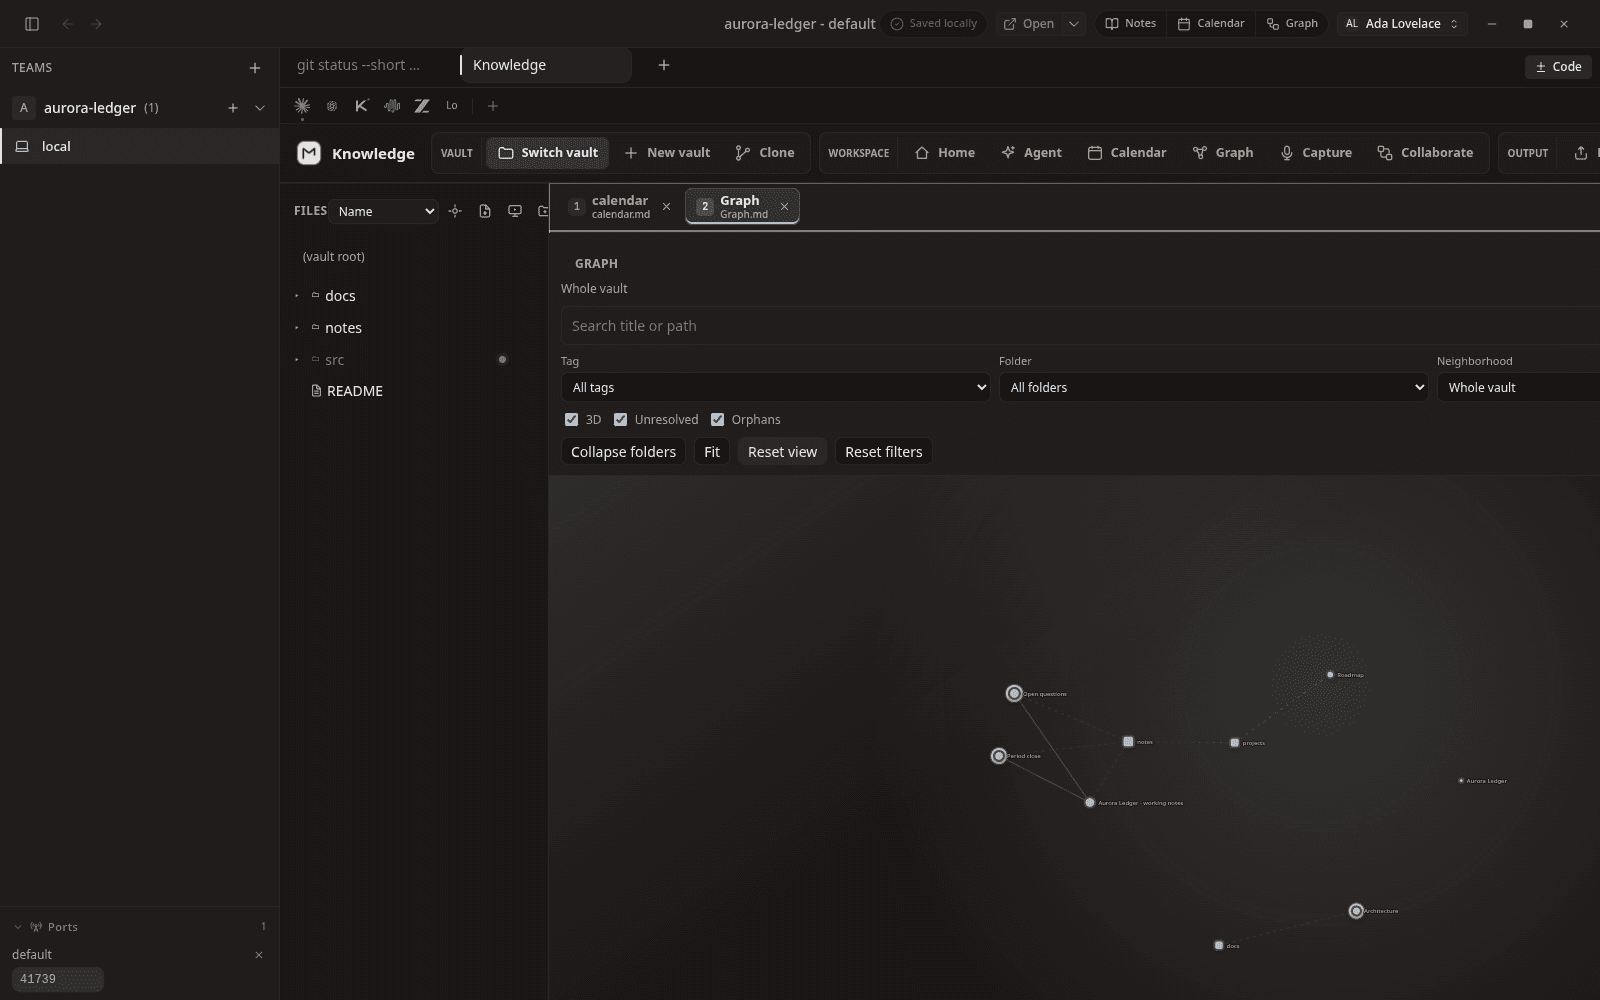
Task: Open the All folders dropdown
Action: click(1214, 388)
